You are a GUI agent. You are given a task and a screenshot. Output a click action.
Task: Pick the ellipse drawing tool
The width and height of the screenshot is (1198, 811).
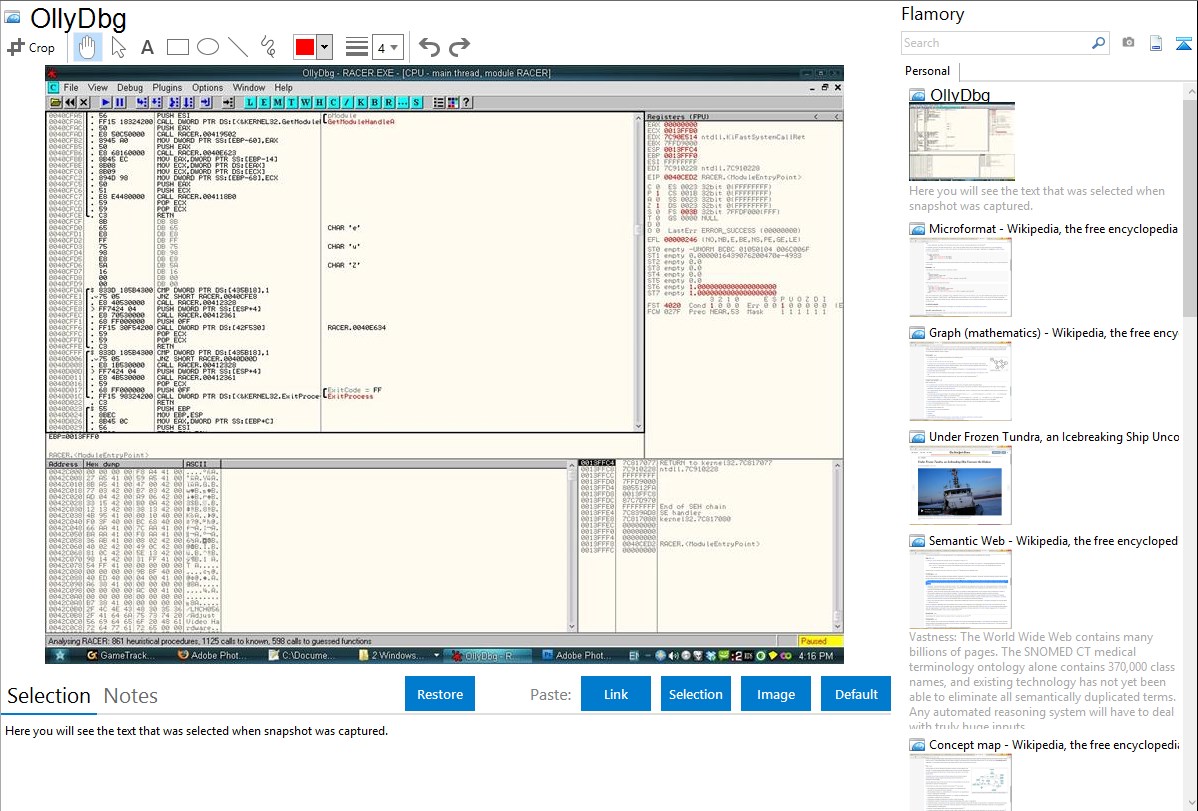click(208, 47)
